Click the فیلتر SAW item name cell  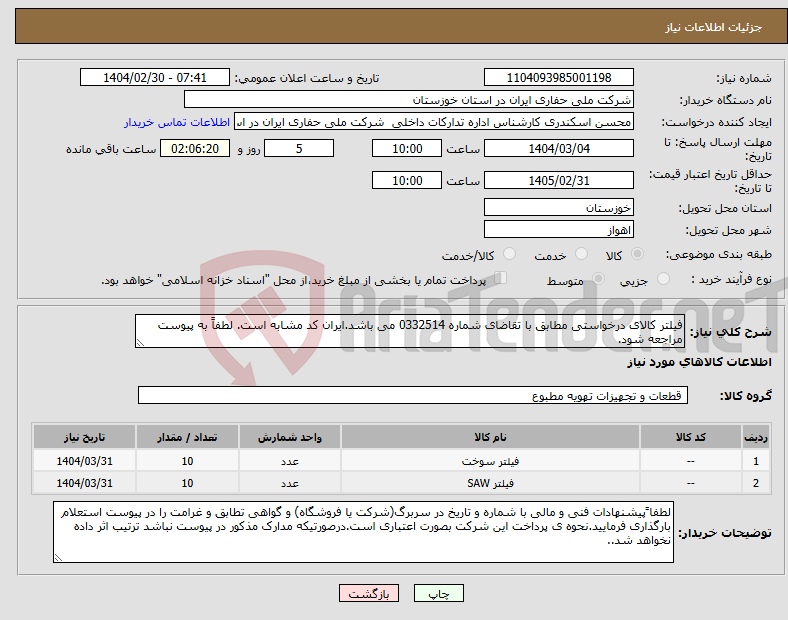pos(490,483)
